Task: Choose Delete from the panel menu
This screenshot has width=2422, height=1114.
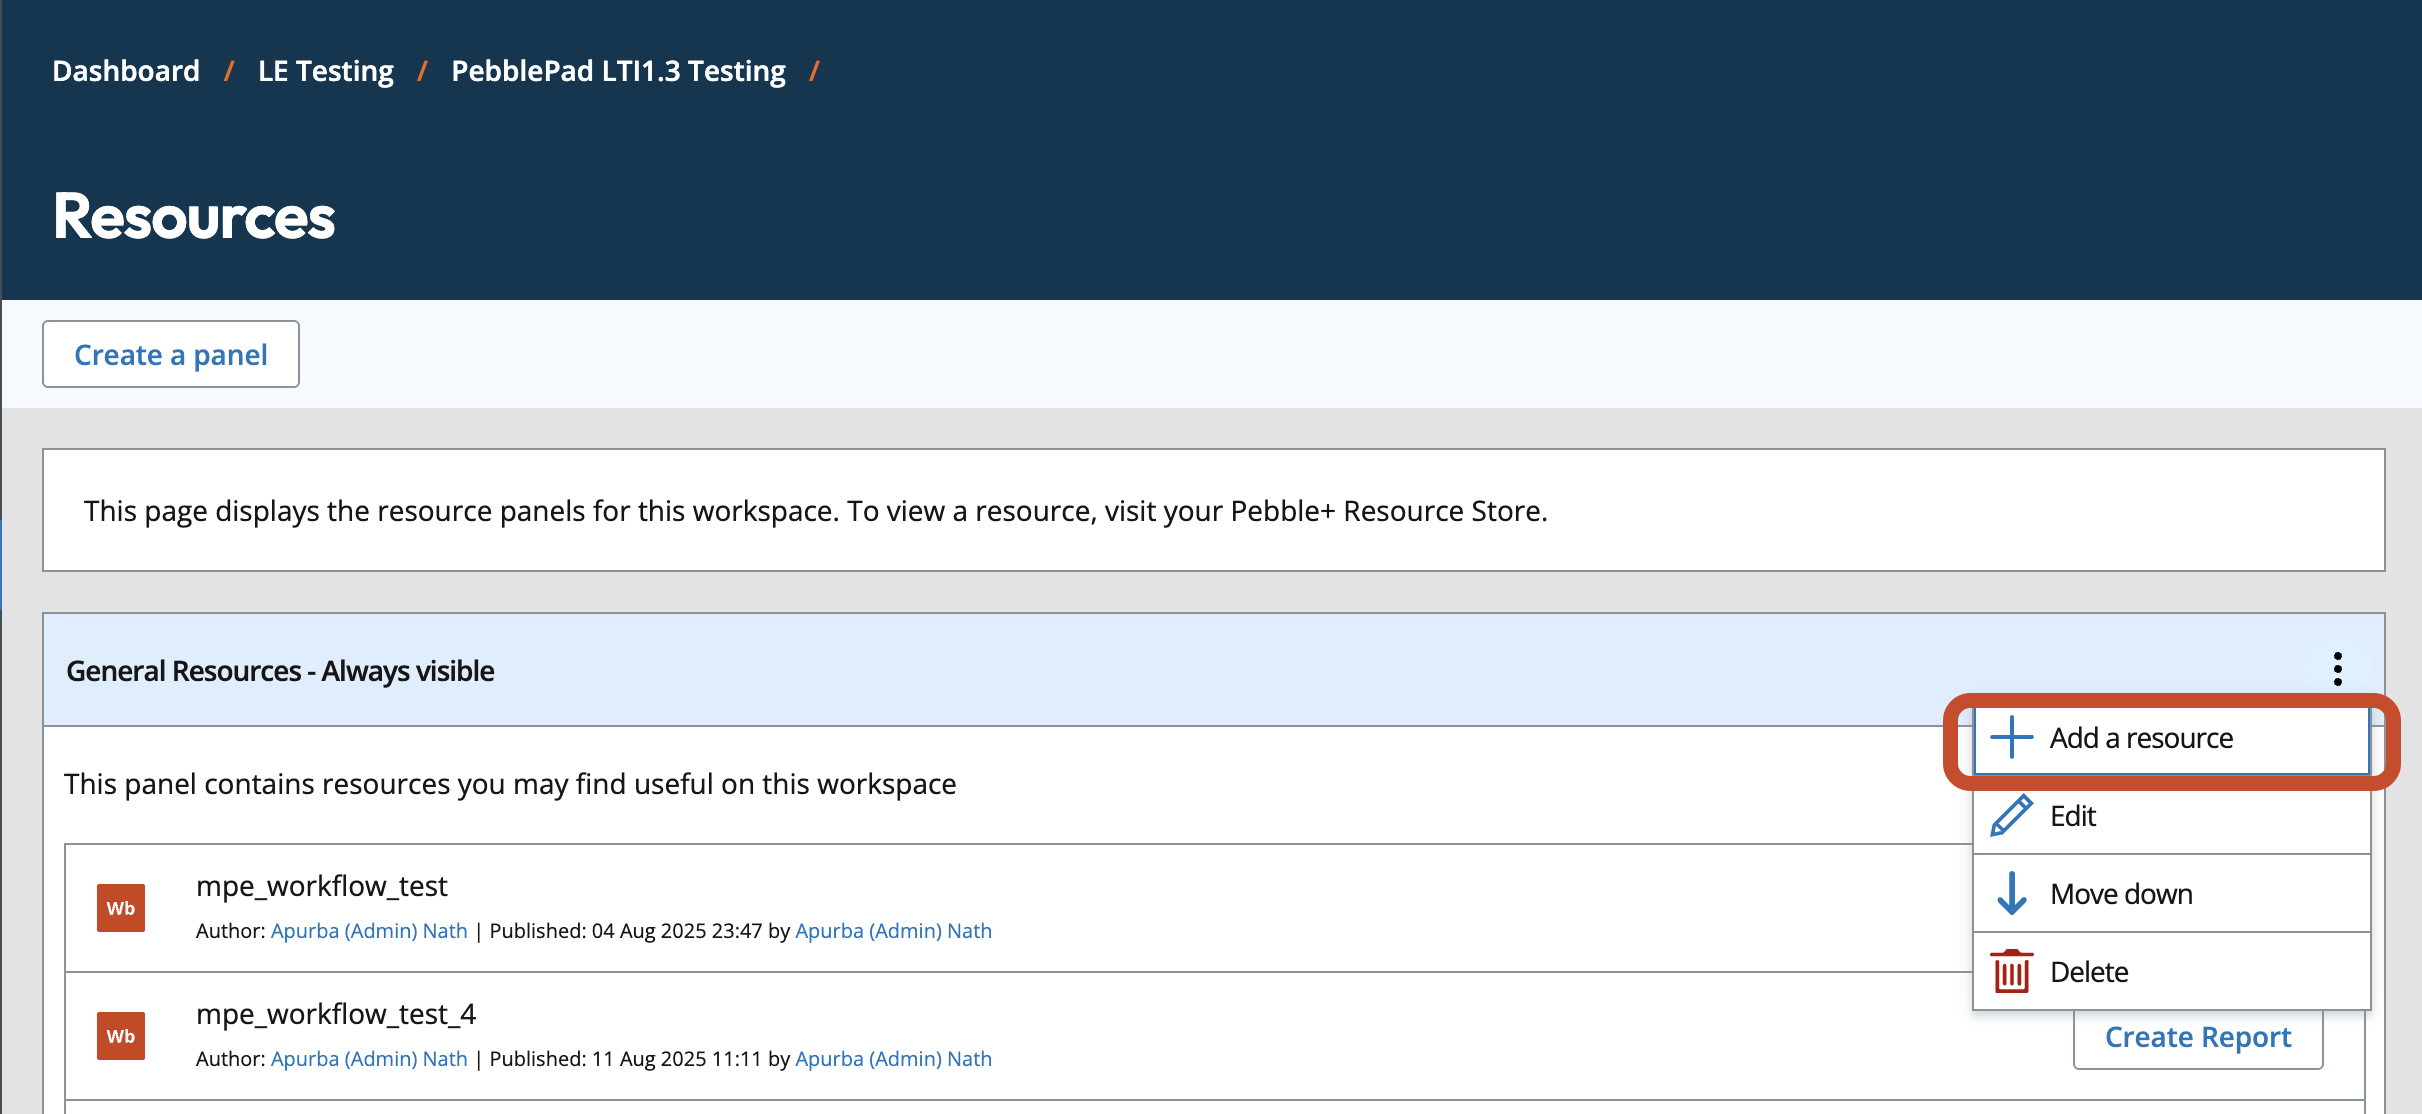Action: coord(2171,972)
